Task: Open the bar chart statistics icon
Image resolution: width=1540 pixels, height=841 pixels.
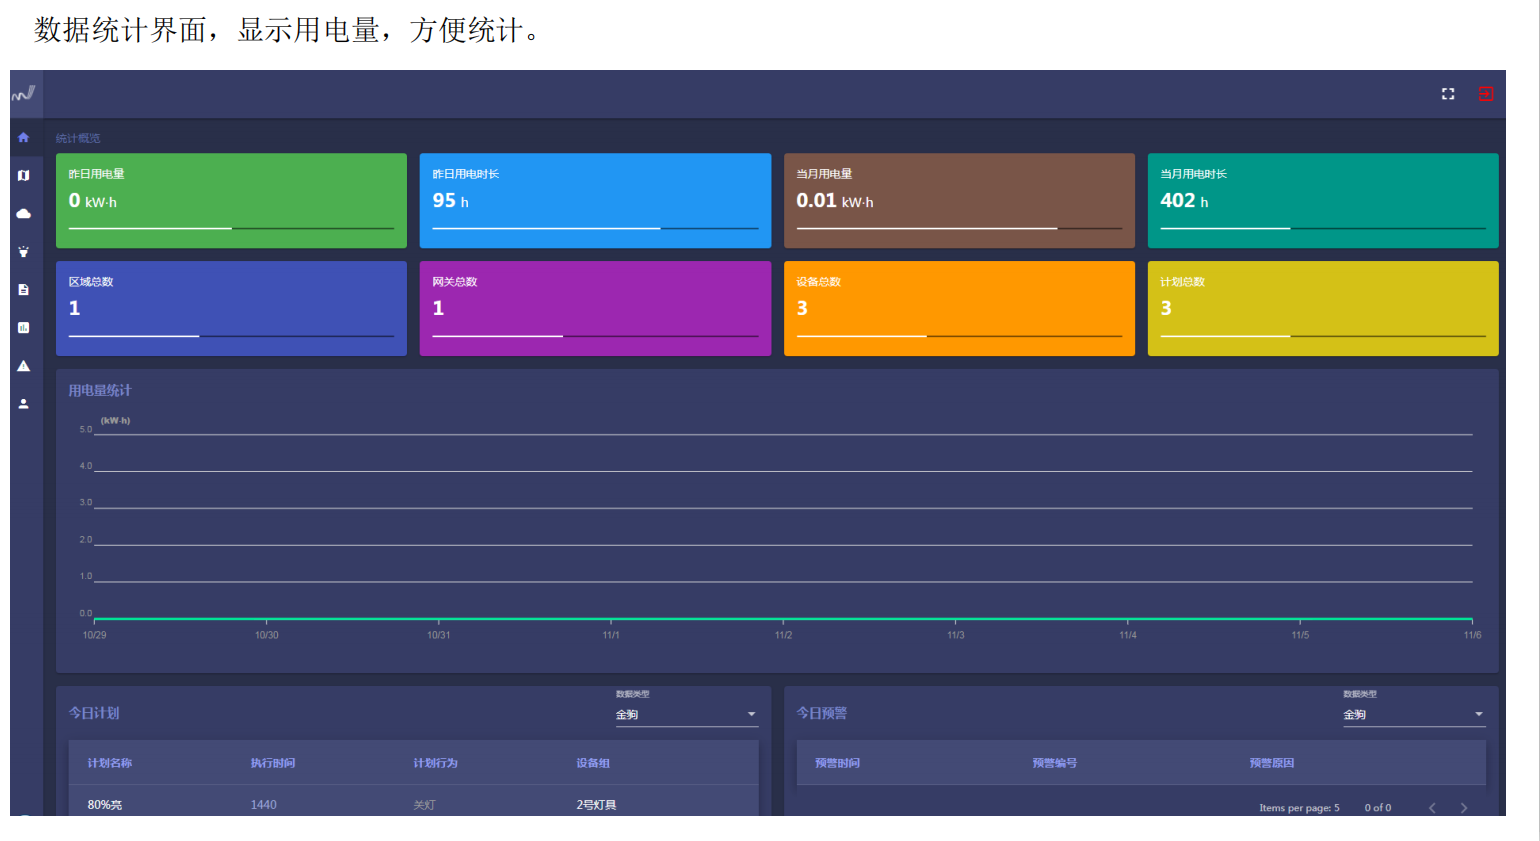Action: 23,328
